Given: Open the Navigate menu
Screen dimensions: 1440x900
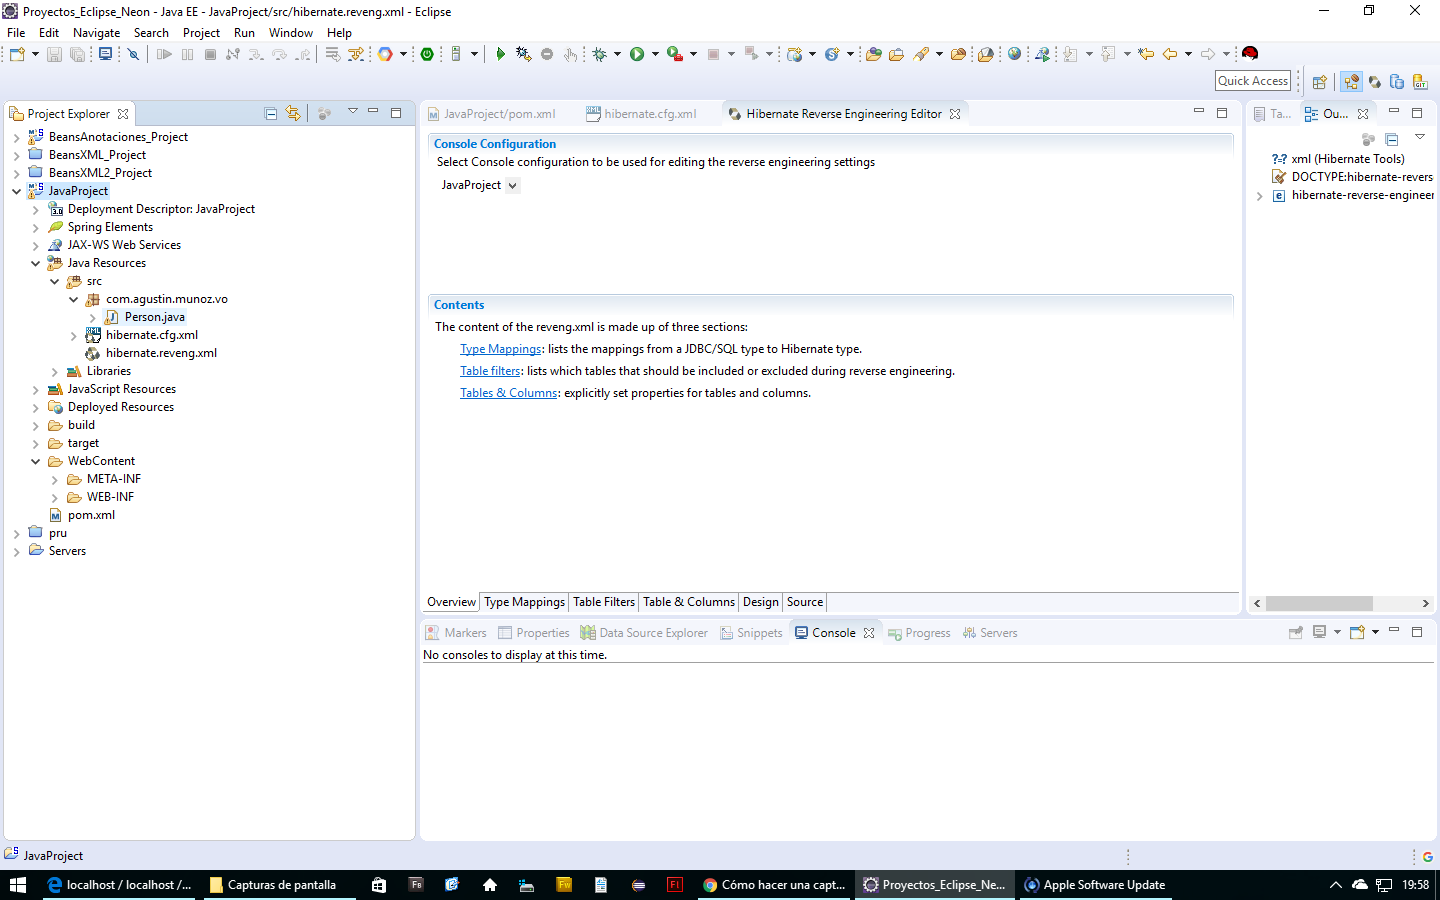Looking at the screenshot, I should click(x=96, y=33).
